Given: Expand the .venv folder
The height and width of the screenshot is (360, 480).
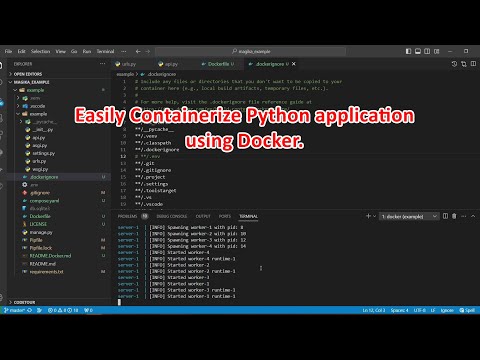Looking at the screenshot, I should tap(35, 98).
